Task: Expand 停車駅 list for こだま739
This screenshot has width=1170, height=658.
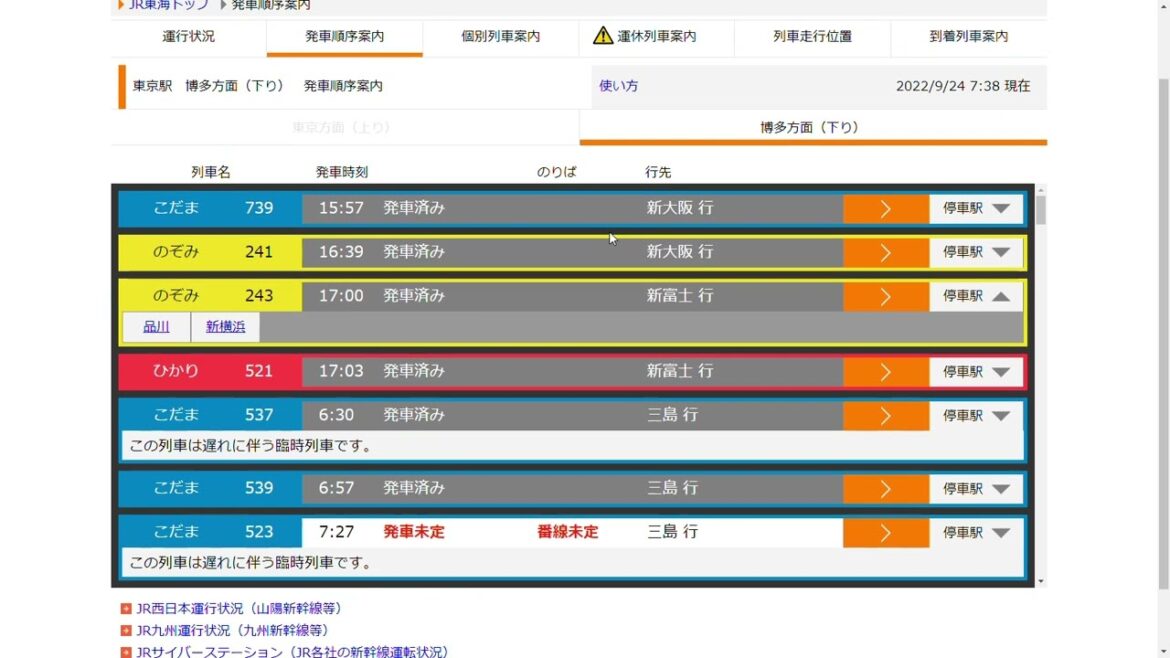Action: 975,208
